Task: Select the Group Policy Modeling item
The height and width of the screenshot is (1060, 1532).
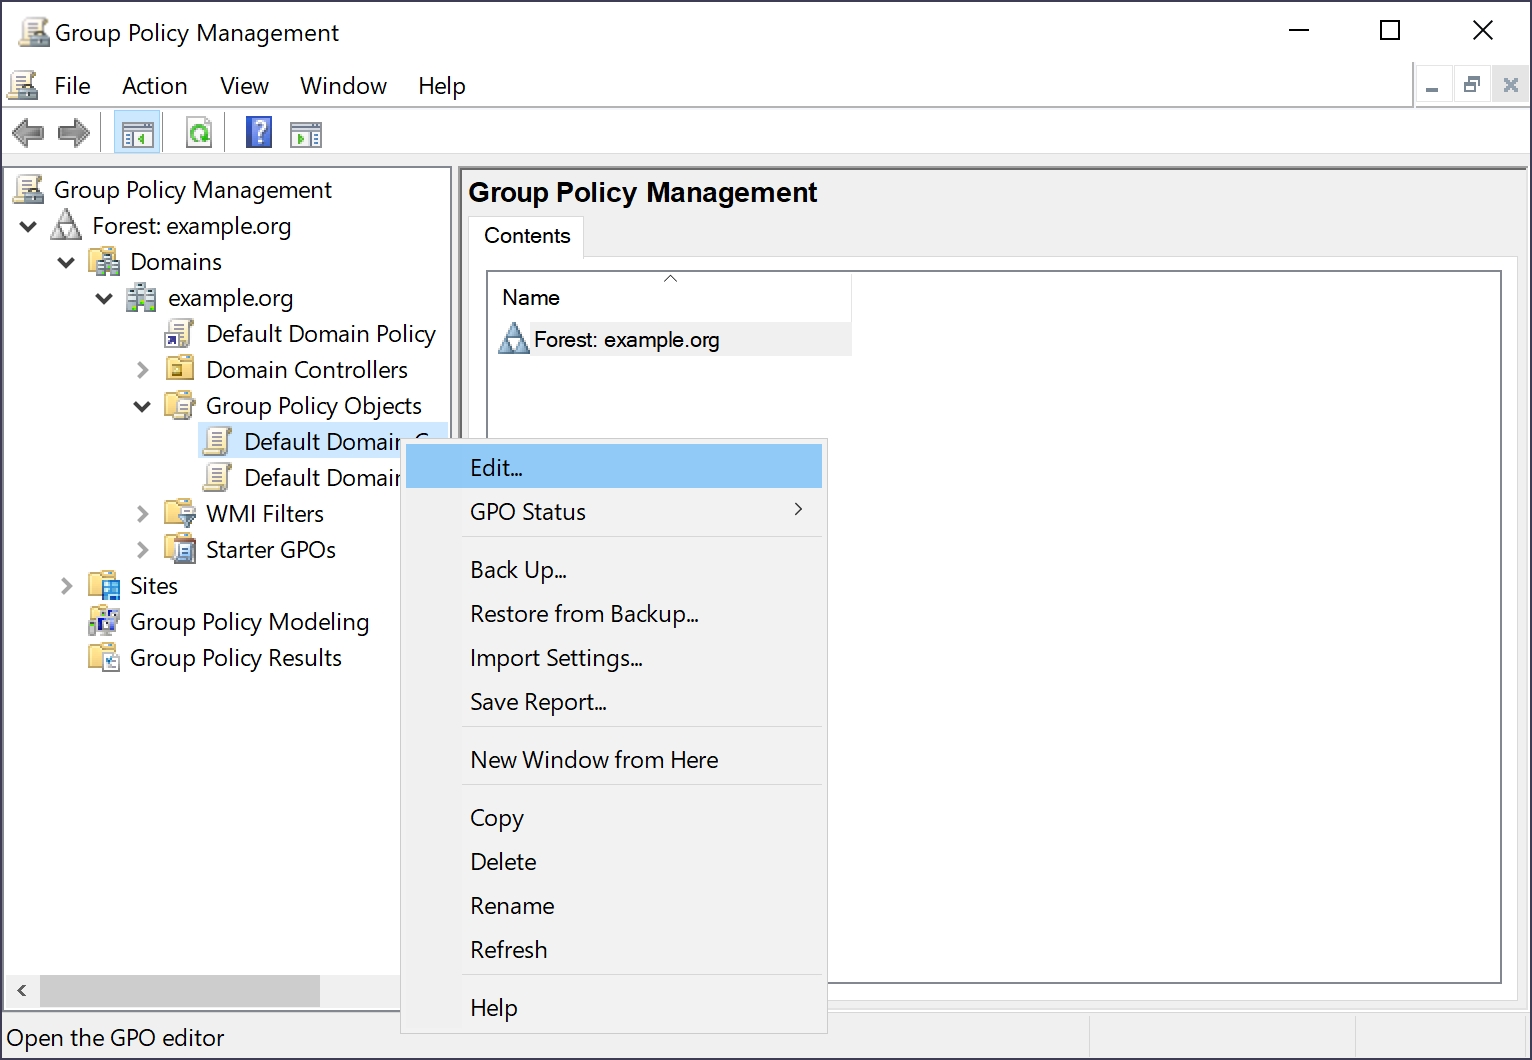Action: (248, 621)
